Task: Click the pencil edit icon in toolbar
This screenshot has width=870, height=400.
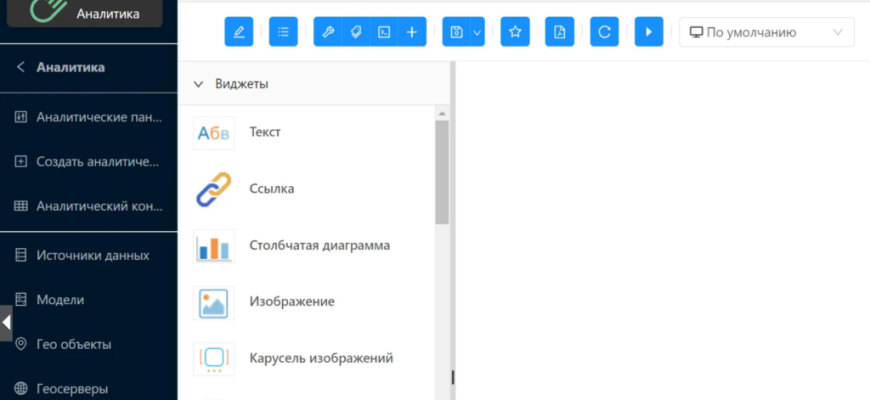Action: click(239, 32)
